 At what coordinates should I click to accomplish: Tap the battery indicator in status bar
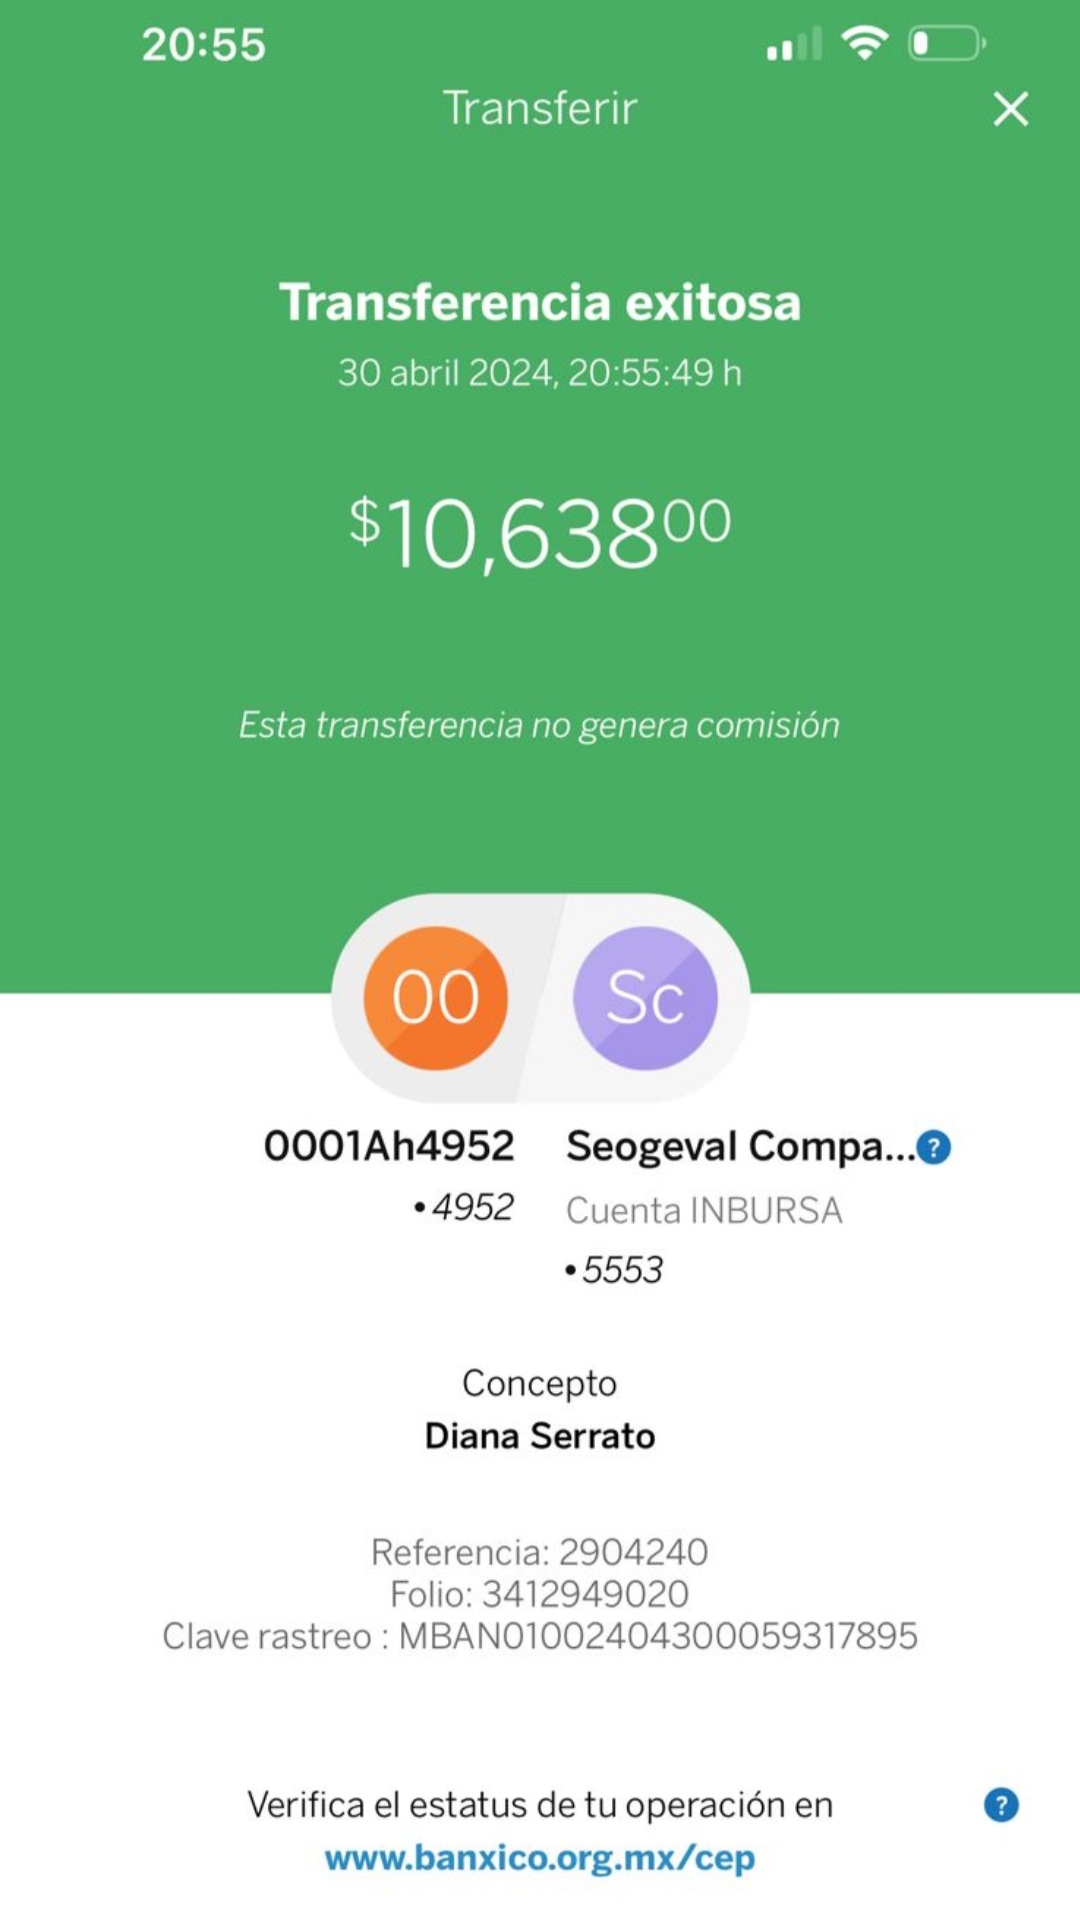pos(947,44)
